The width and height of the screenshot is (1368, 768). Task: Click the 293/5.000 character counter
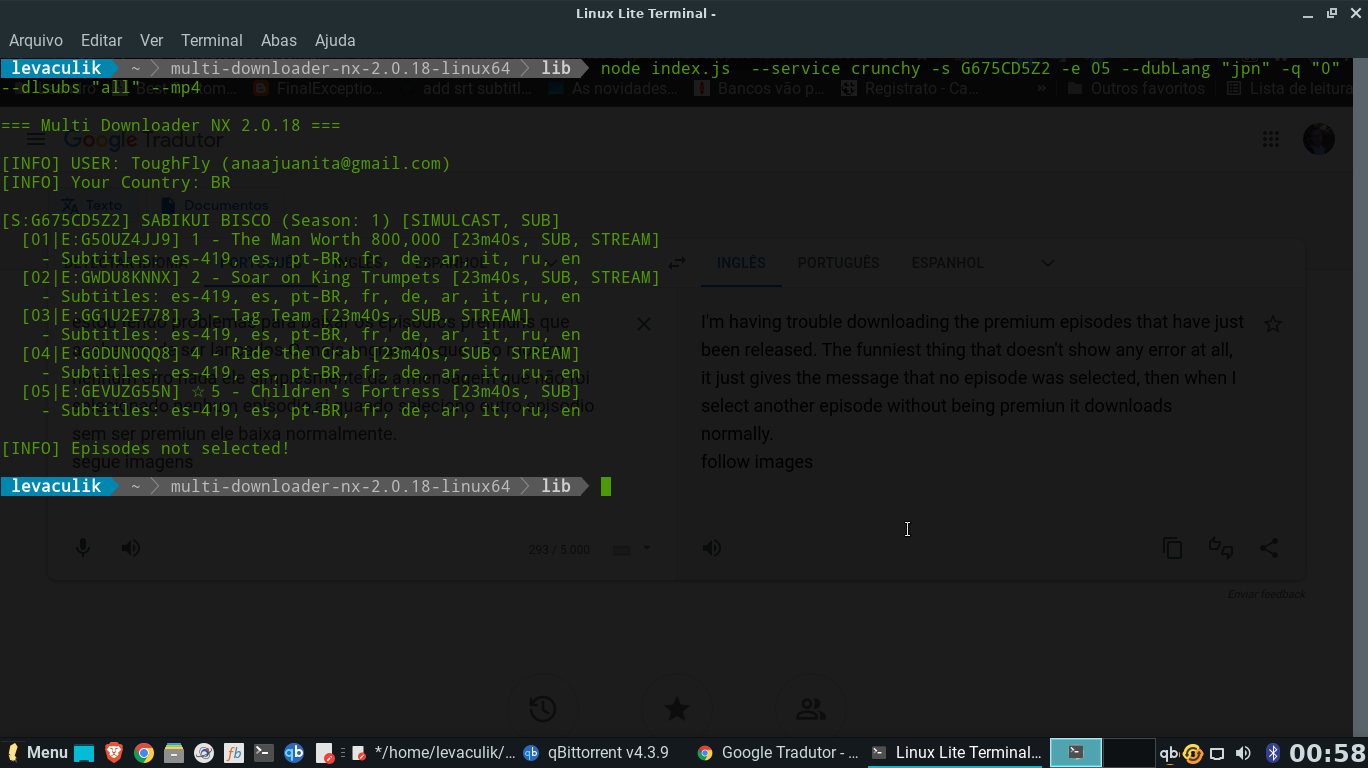558,549
